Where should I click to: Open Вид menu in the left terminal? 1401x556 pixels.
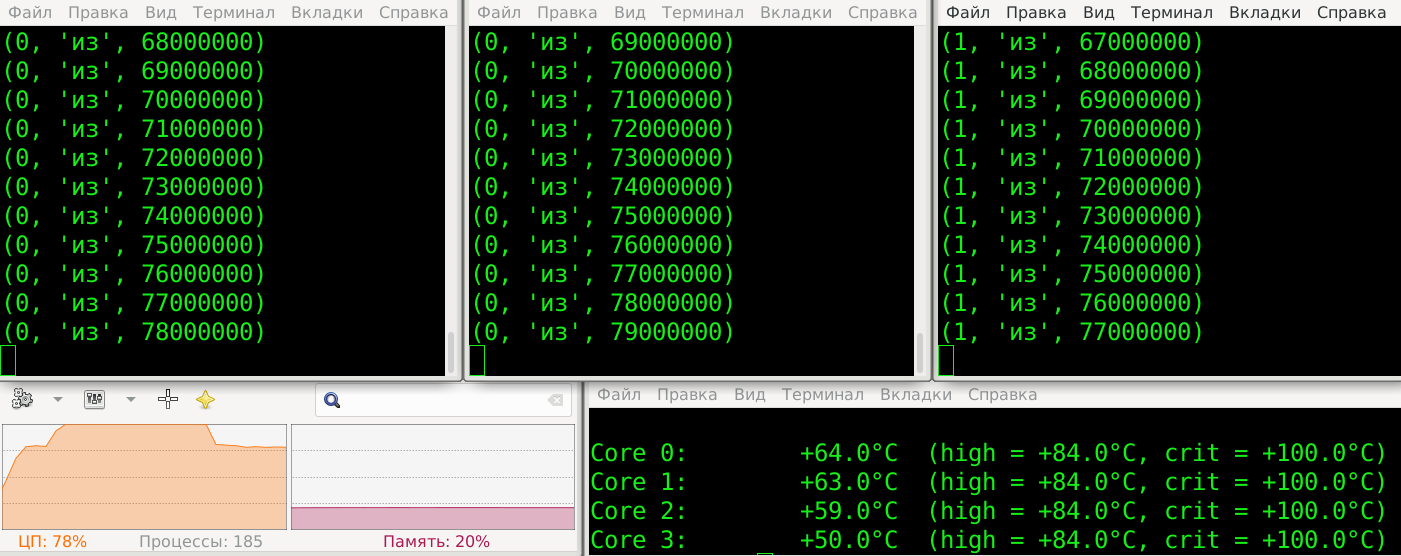coord(161,13)
